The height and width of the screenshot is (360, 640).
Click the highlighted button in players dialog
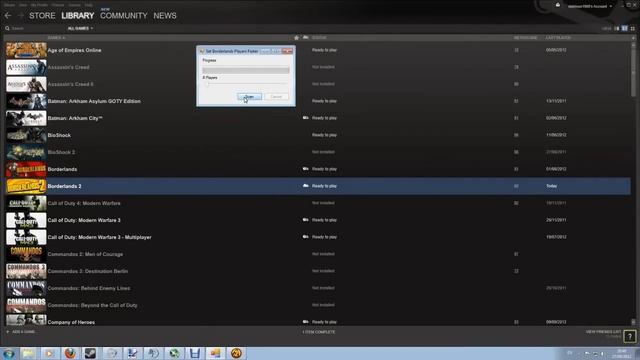[249, 97]
